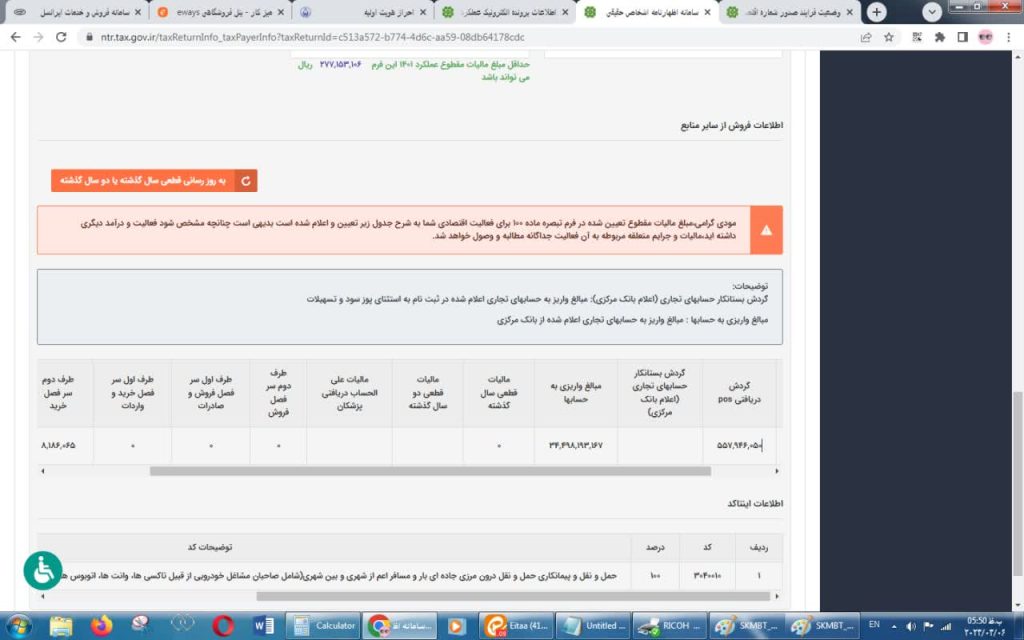Bookmark this page with the star icon
This screenshot has height=640, width=1024.
pos(889,37)
